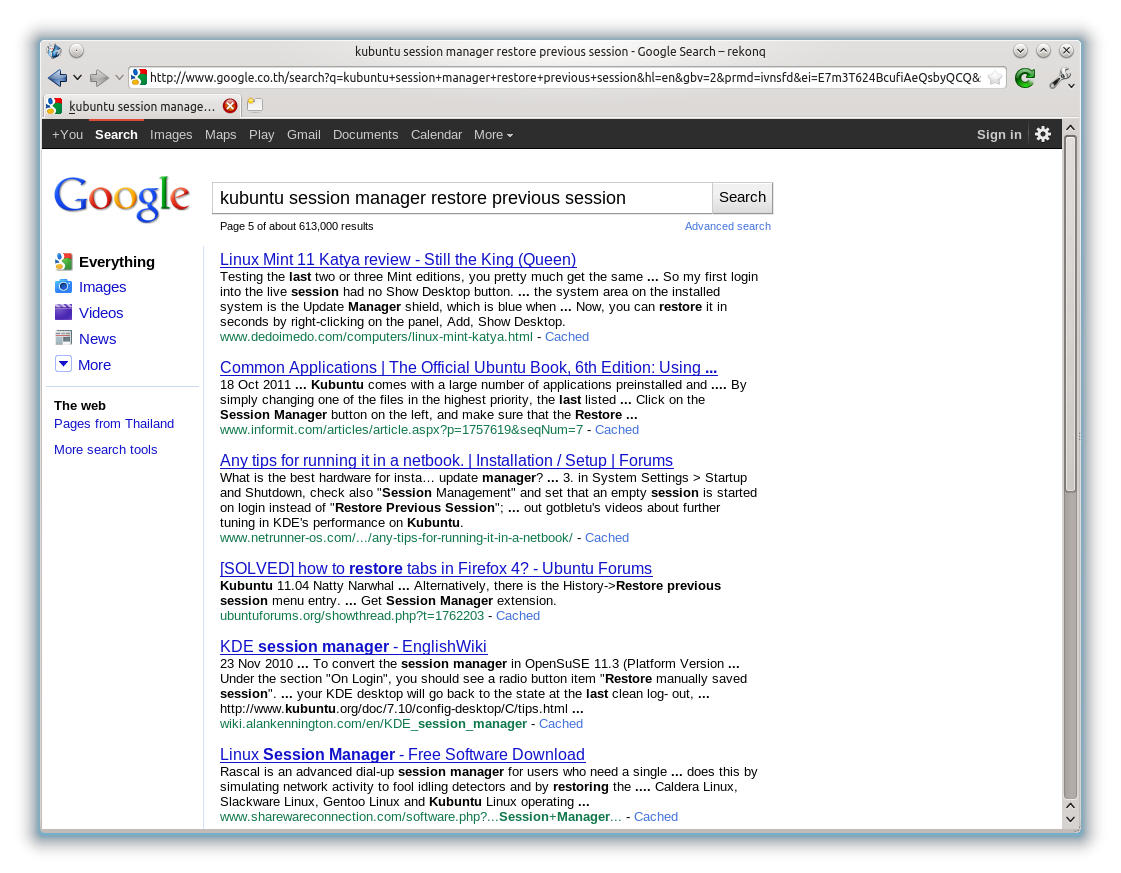Open restore tabs in Firefox 4 result
Viewport: 1121px width, 873px height.
pyautogui.click(x=436, y=568)
